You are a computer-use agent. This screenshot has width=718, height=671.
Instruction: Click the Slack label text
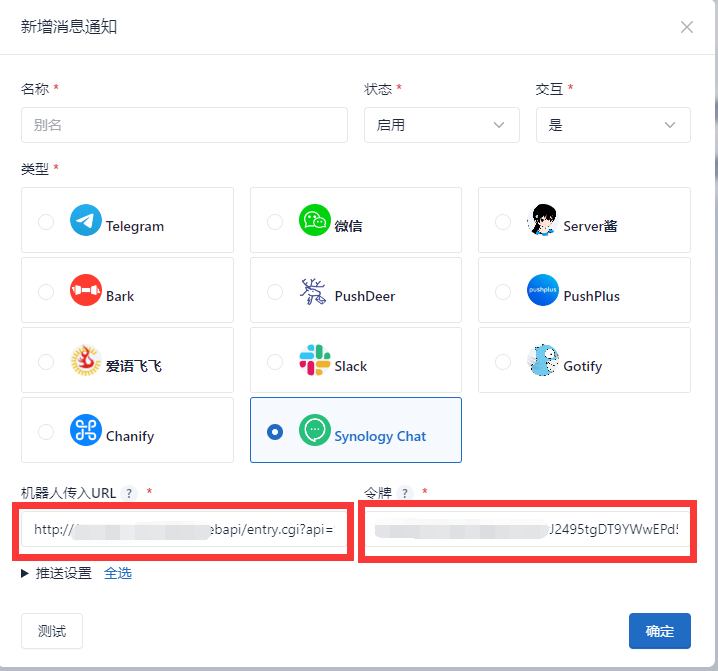tap(351, 366)
